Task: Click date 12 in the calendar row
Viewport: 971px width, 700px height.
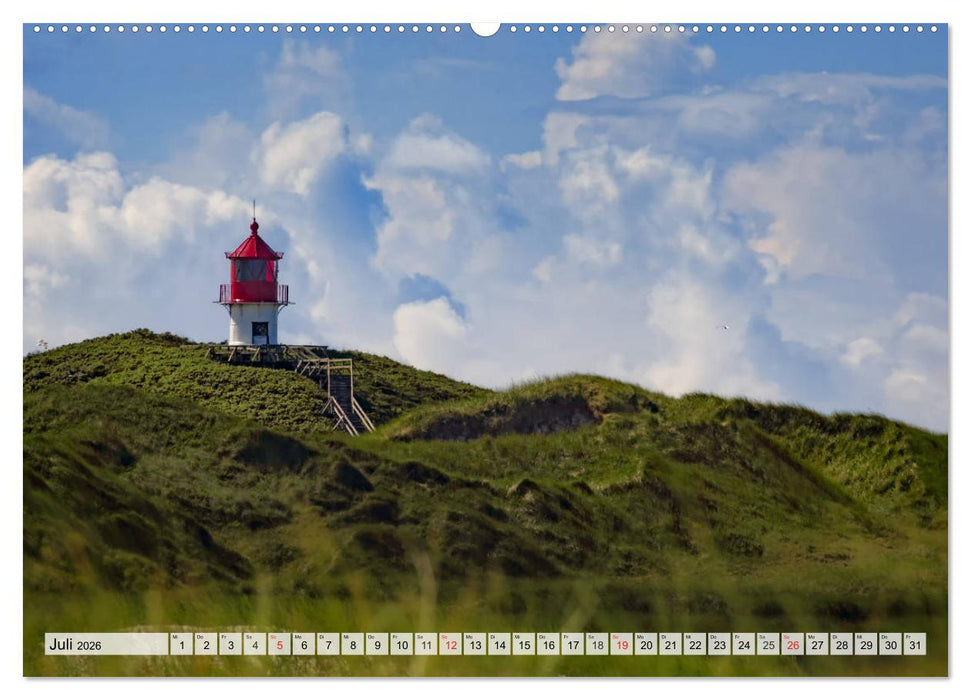Action: pyautogui.click(x=450, y=644)
